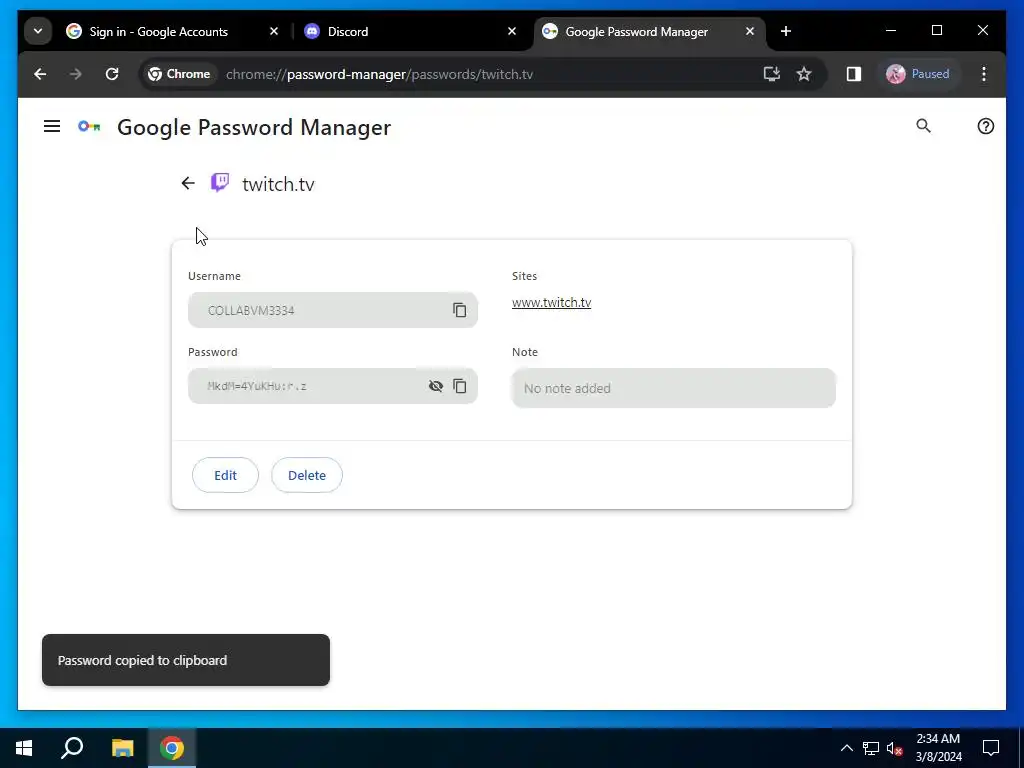
Task: Open the Password Manager hamburger menu
Action: coord(52,126)
